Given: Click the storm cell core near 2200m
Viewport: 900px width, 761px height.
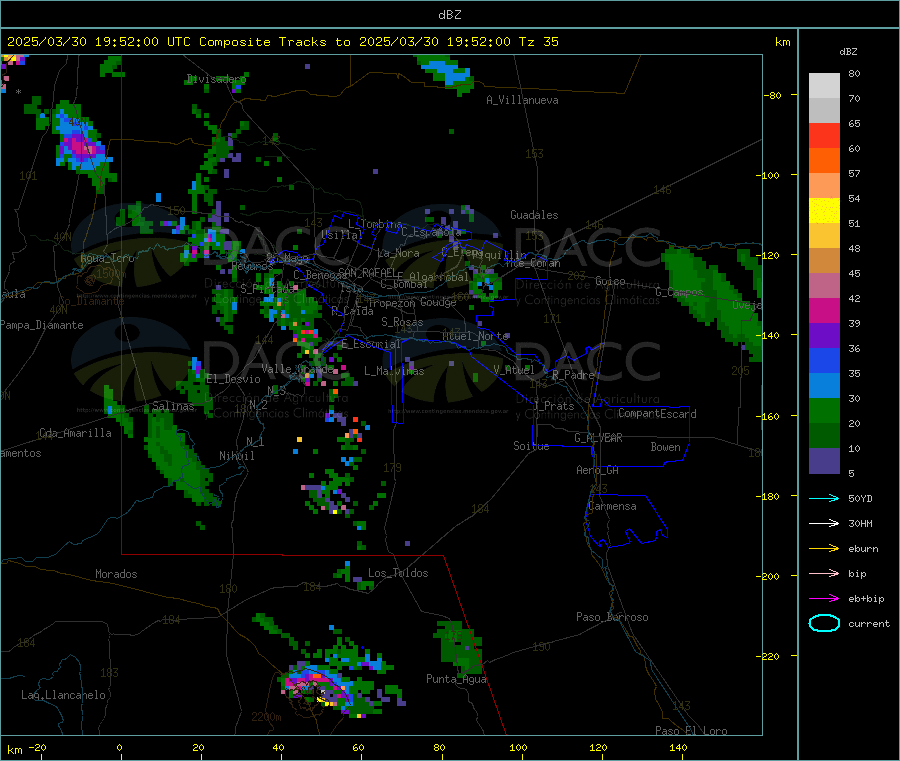Looking at the screenshot, I should [315, 687].
